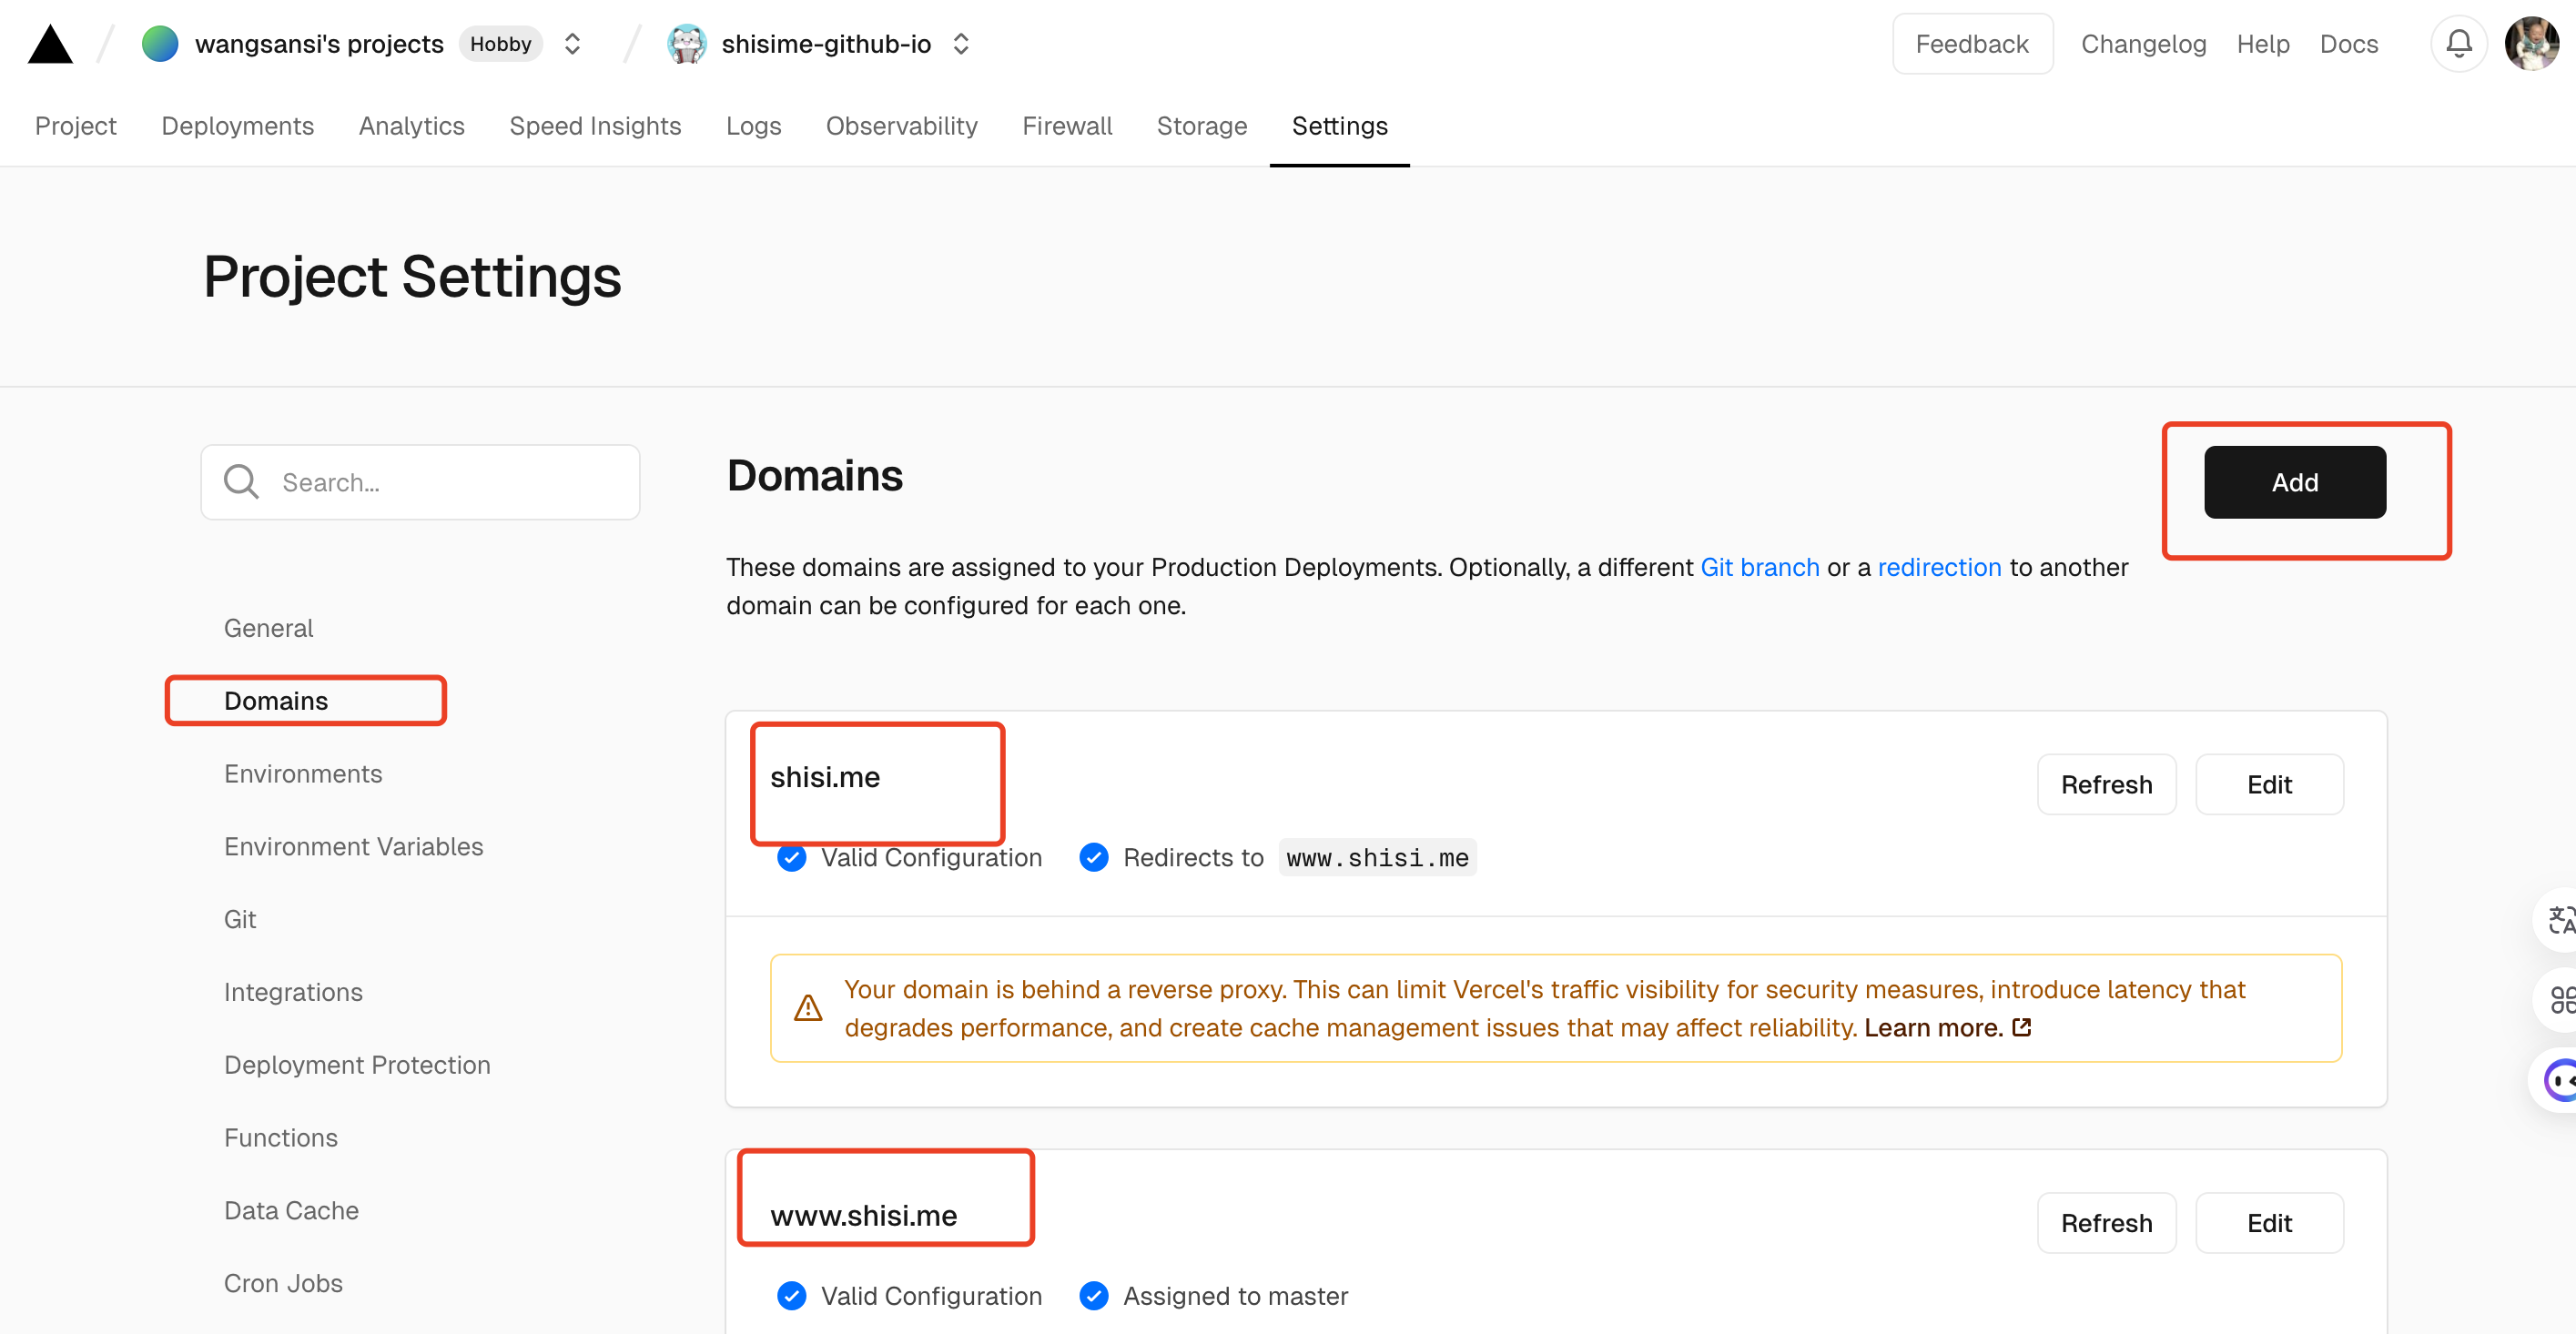The height and width of the screenshot is (1334, 2576).
Task: Click the shisime-github-io project avatar
Action: point(687,44)
